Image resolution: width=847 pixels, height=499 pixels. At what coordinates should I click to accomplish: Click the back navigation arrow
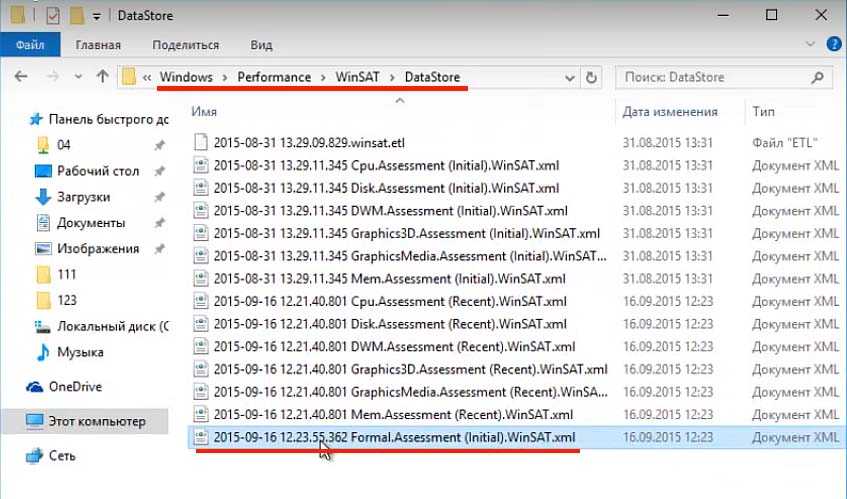click(22, 77)
